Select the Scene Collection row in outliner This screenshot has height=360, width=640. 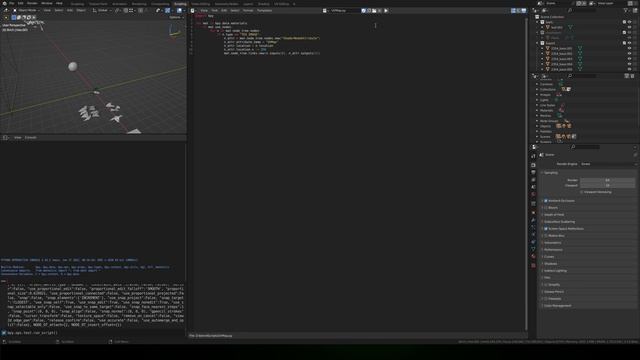(552, 17)
